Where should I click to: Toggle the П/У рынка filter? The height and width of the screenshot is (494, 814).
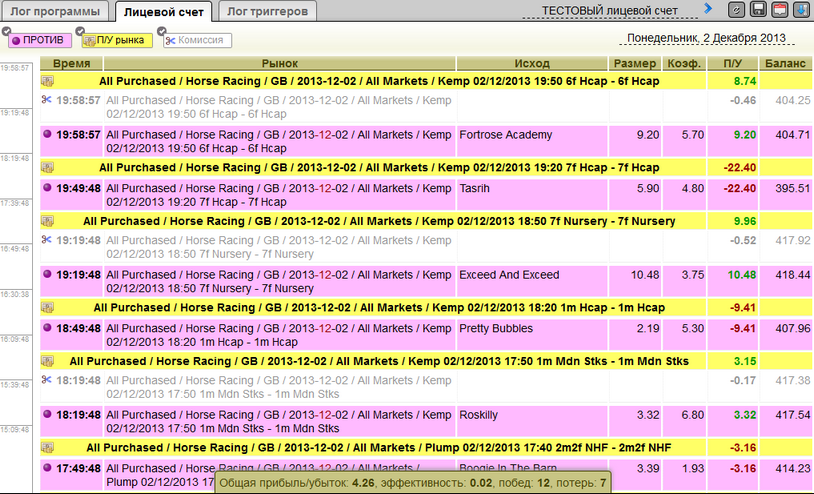(x=117, y=40)
